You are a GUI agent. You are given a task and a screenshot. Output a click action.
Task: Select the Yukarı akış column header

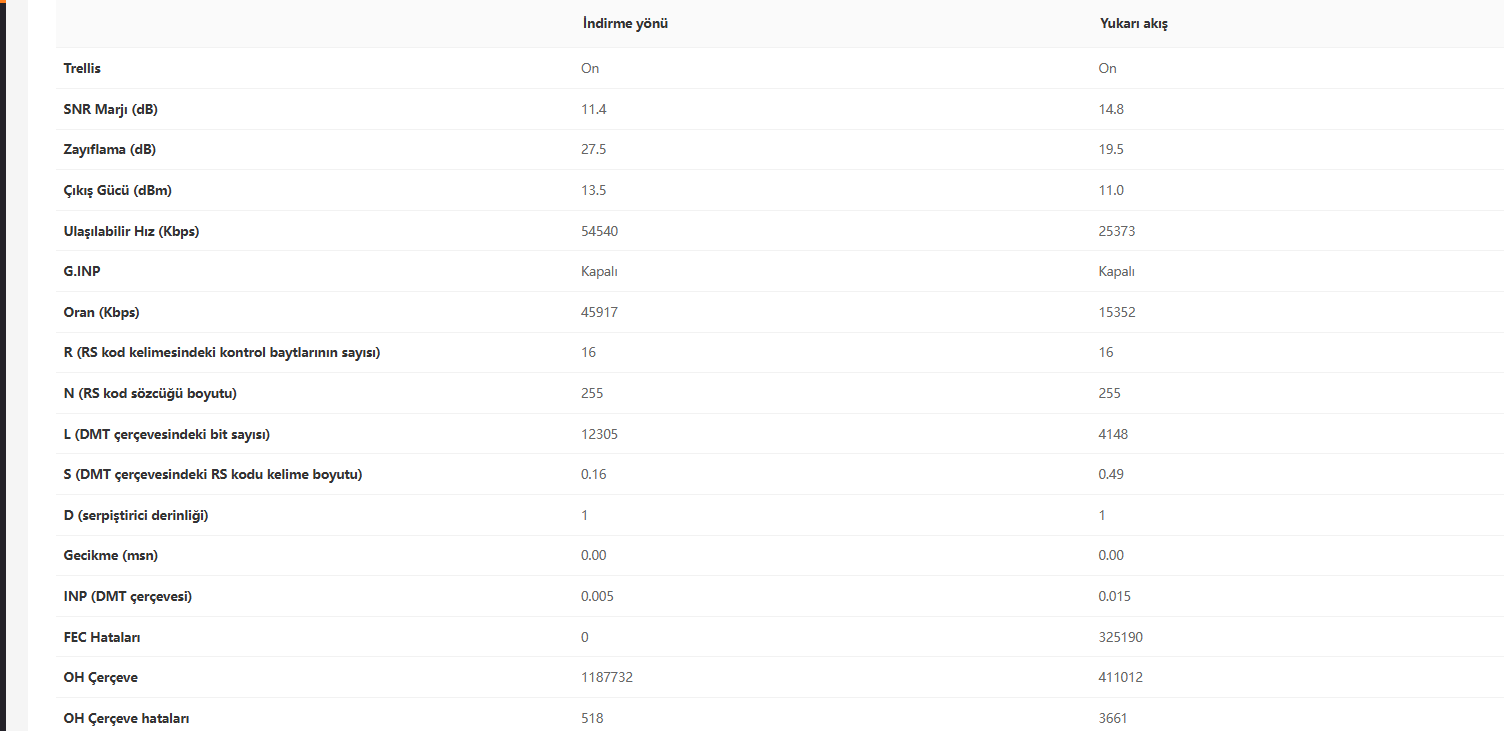1134,23
